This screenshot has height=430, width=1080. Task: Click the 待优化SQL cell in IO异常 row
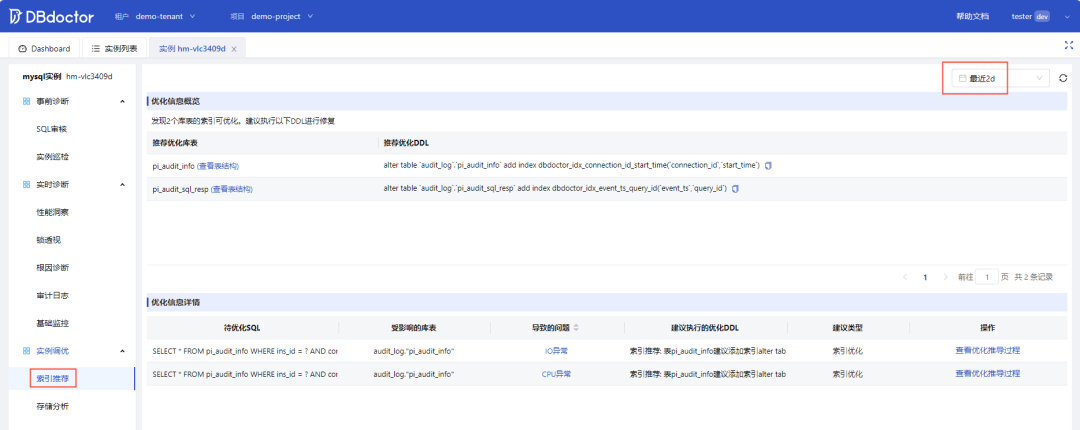click(x=243, y=351)
